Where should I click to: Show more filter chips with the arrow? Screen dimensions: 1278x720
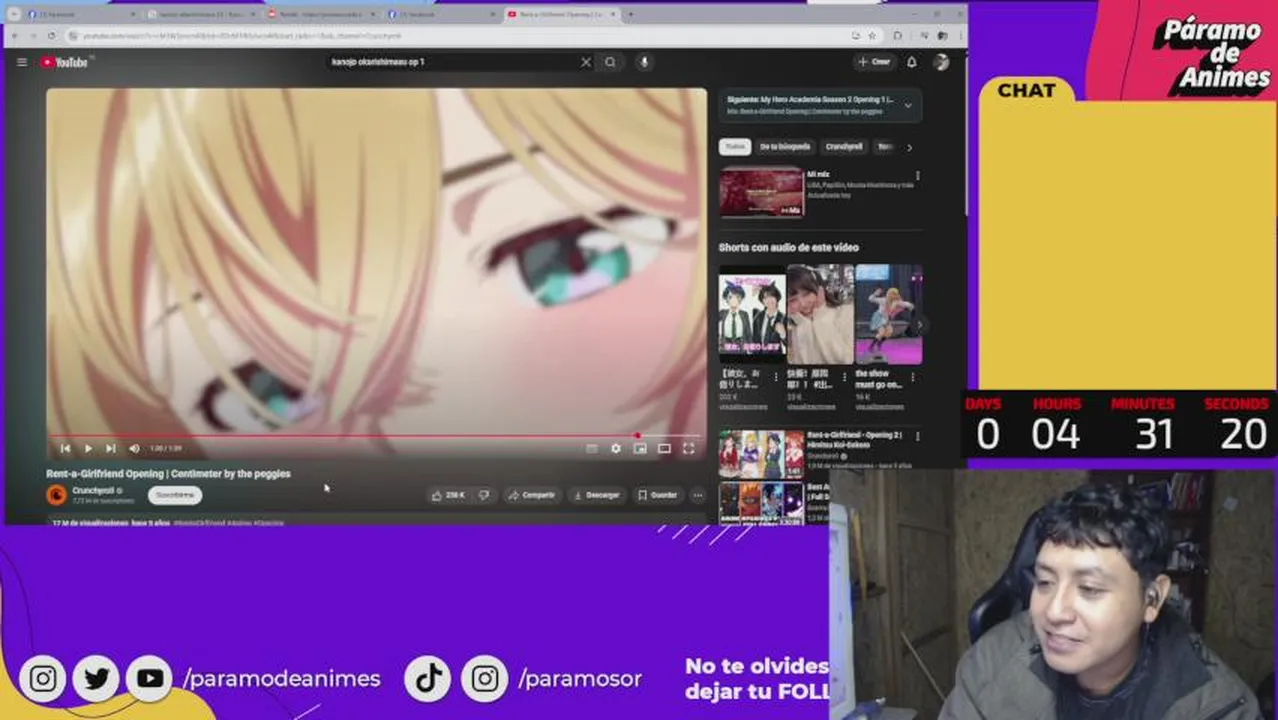click(x=909, y=147)
